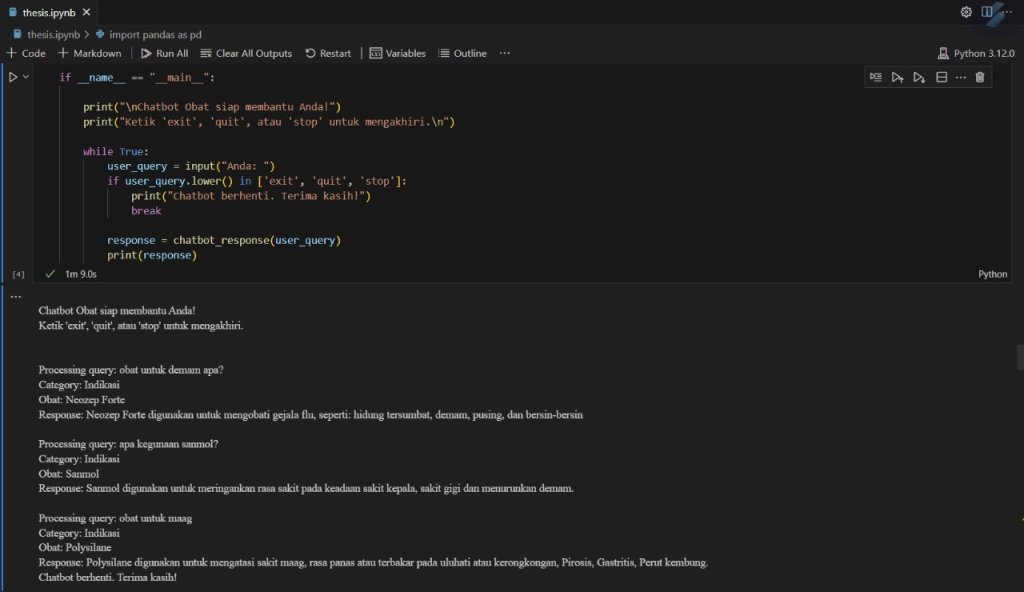Split the cell from cell toolbar
1024x592 pixels.
941,77
